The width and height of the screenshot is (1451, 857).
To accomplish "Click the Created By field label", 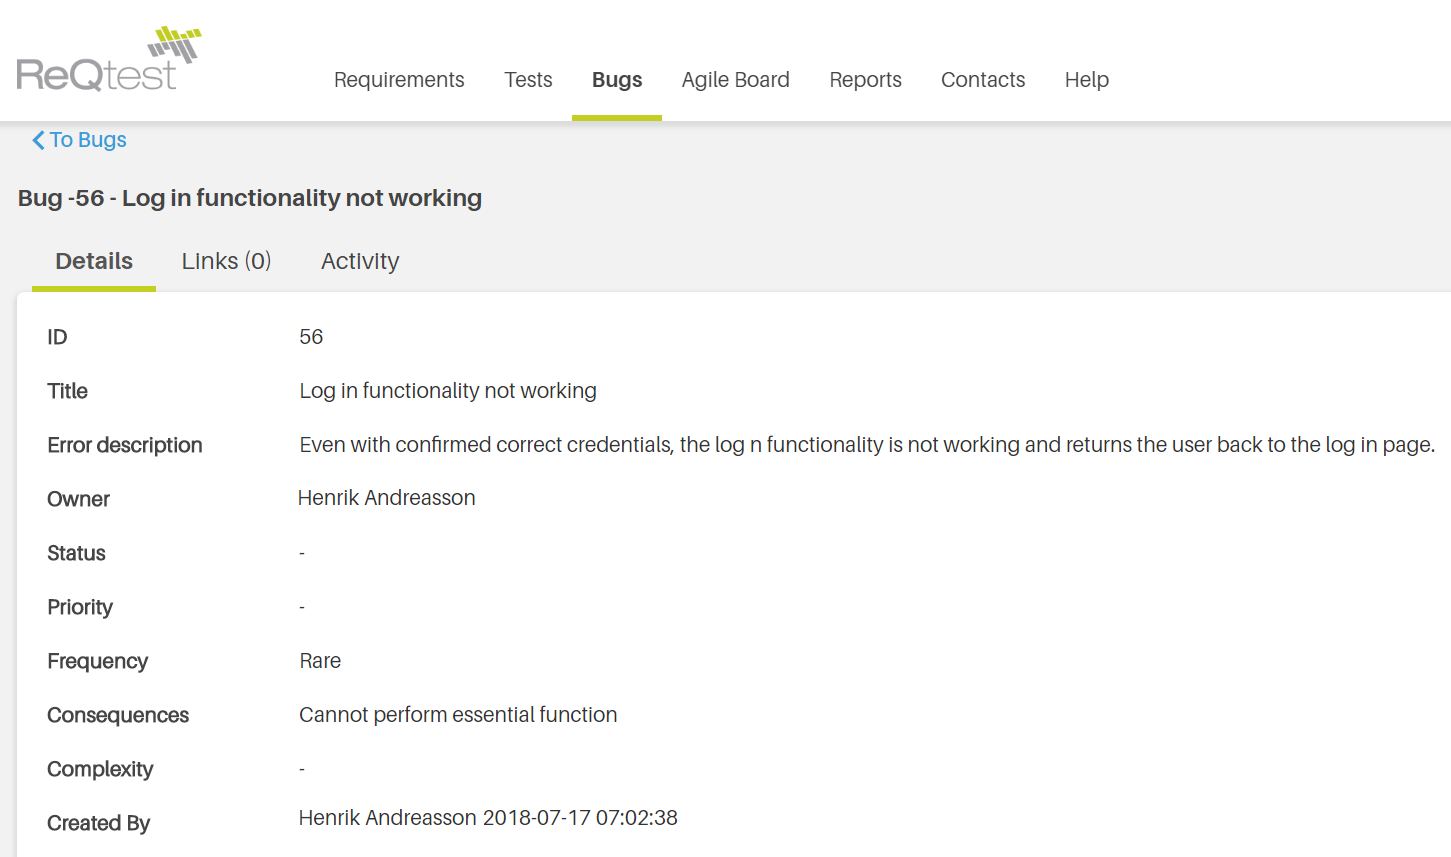I will click(x=98, y=823).
